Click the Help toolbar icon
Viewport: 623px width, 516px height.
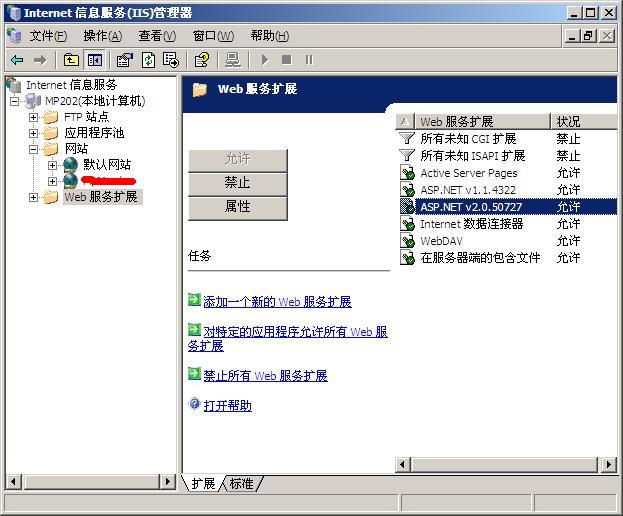point(202,60)
